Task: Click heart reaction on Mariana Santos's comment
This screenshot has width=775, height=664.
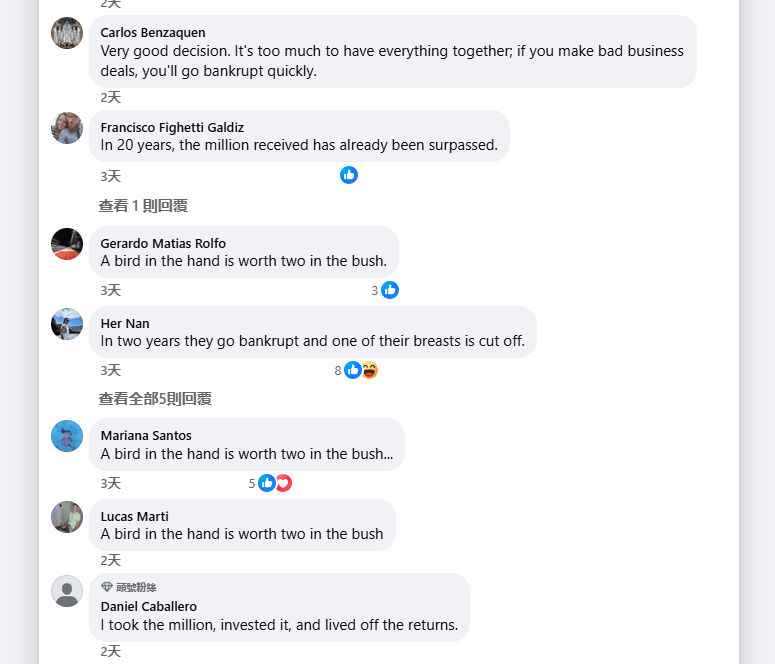Action: coord(283,483)
